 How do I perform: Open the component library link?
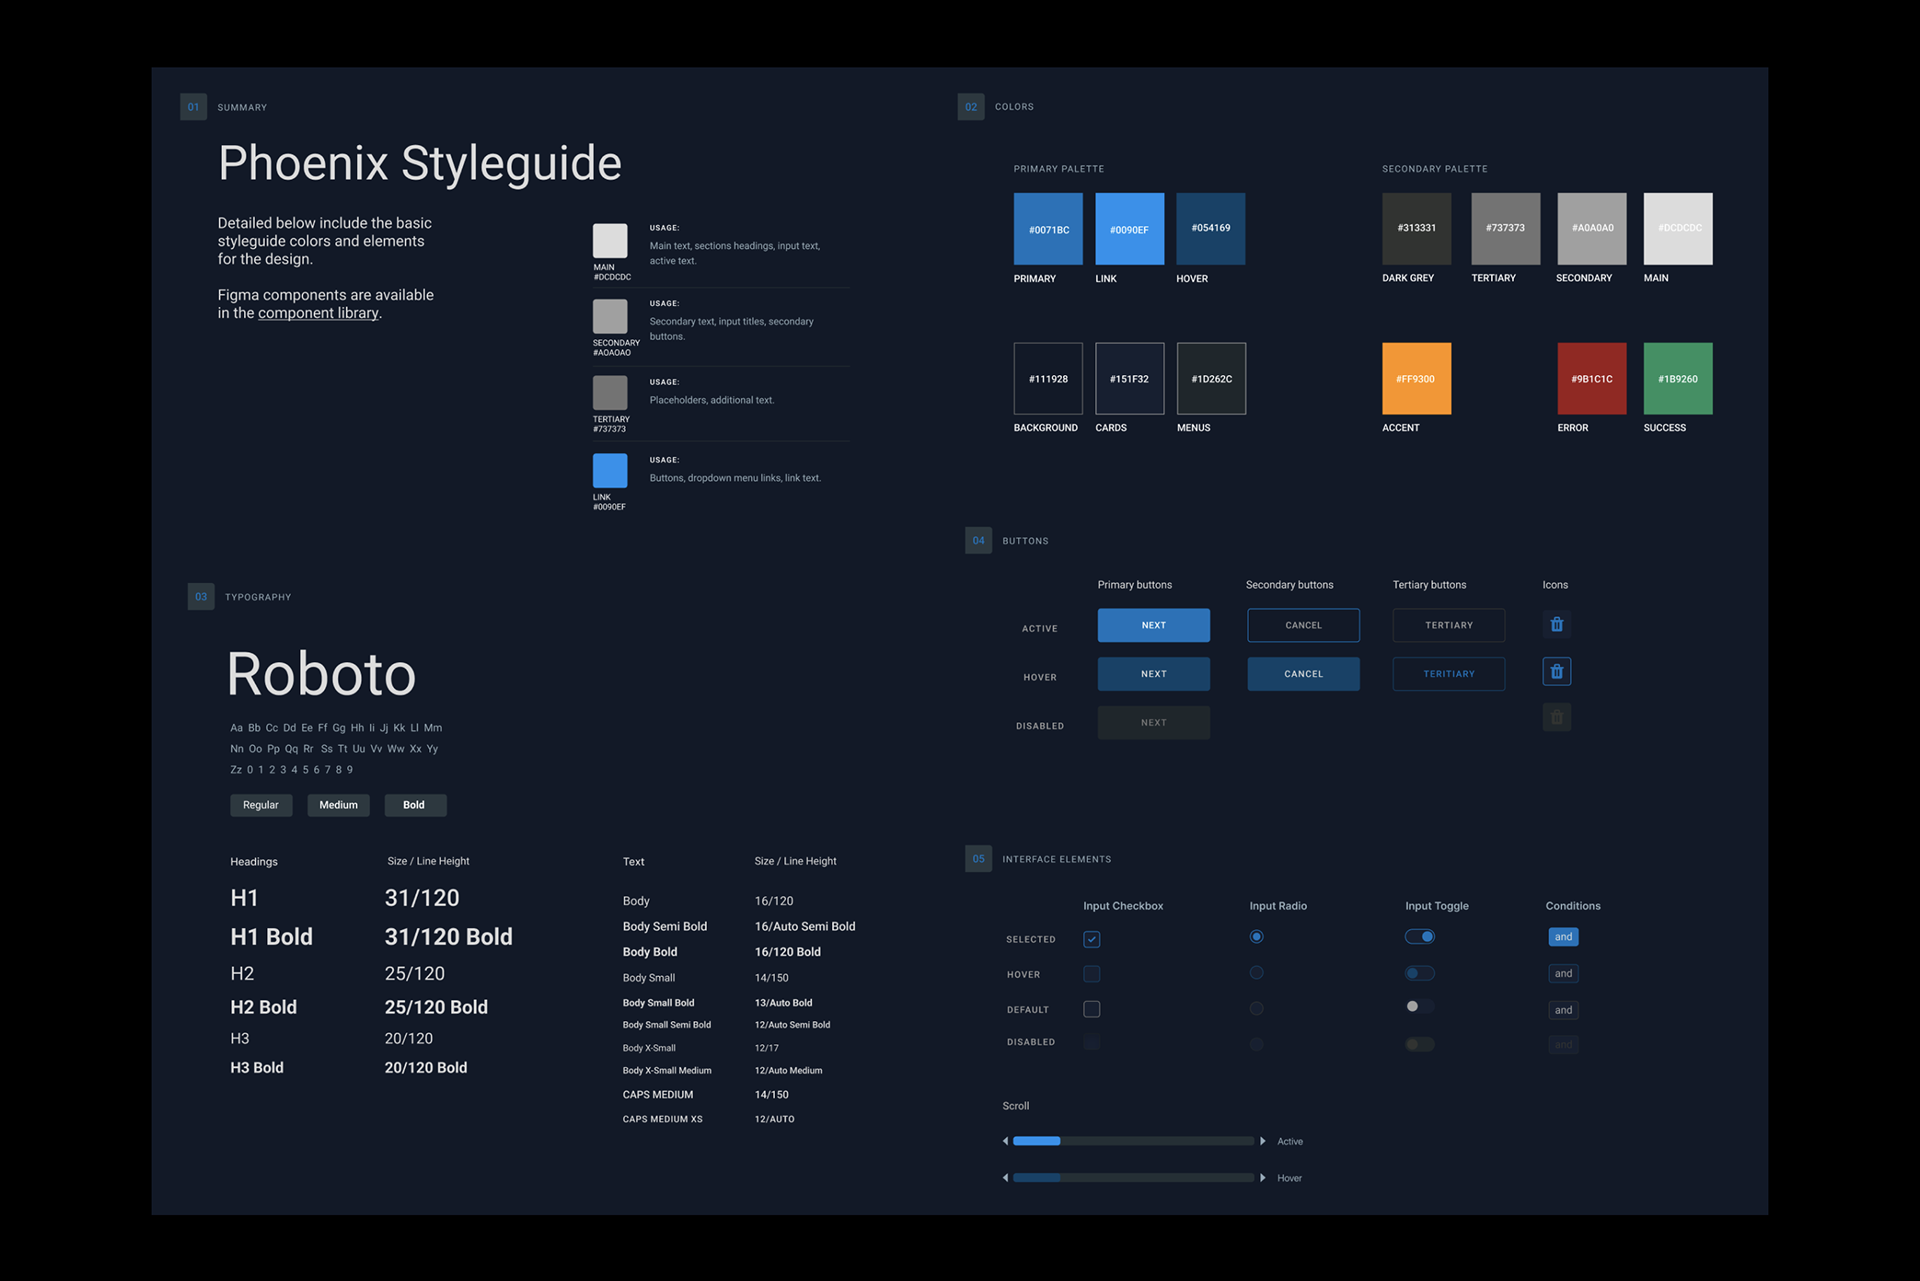click(x=318, y=313)
